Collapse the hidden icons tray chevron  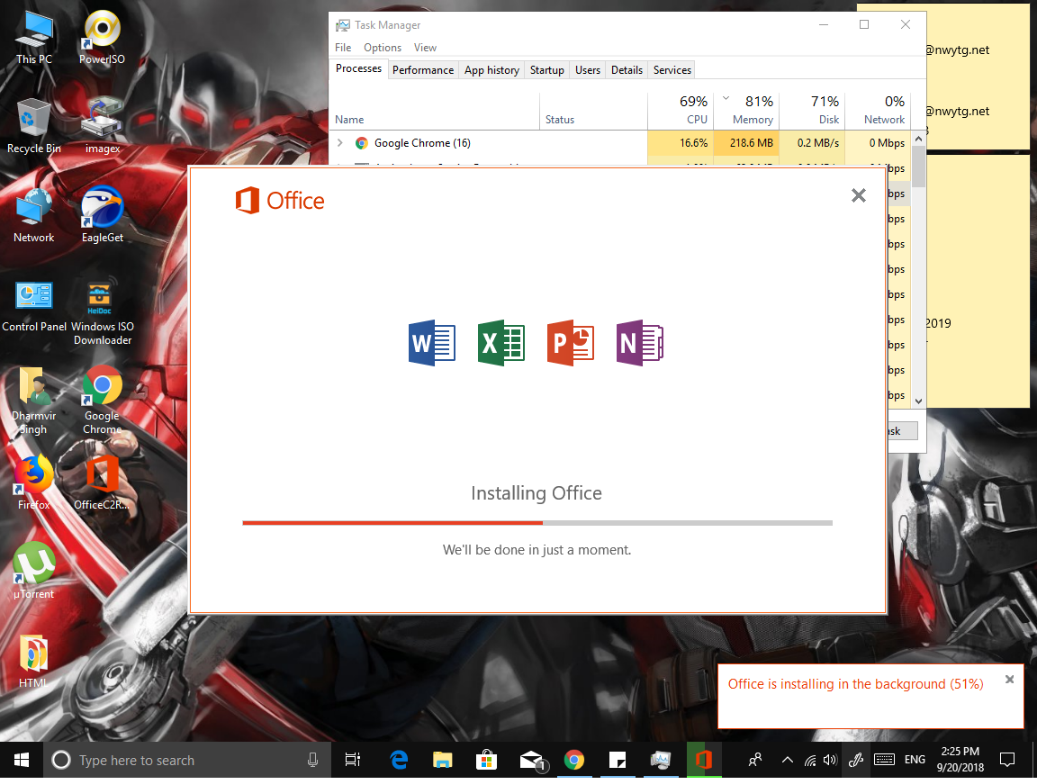pos(787,760)
